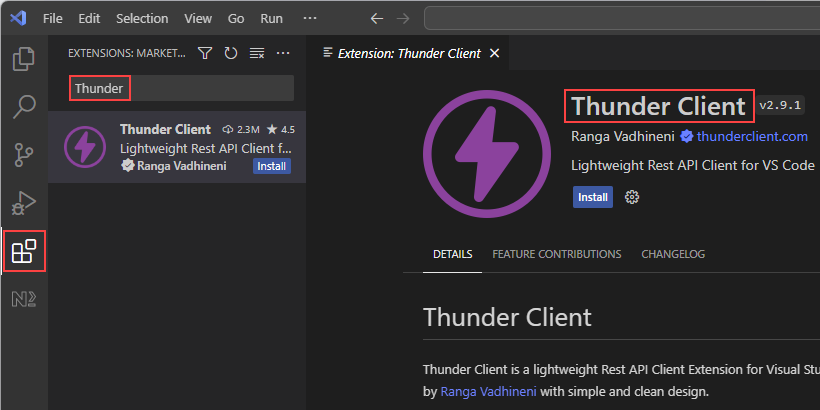Screen dimensions: 820x410
Task: Open the N2 sidebar icon below Extensions
Action: (24, 299)
